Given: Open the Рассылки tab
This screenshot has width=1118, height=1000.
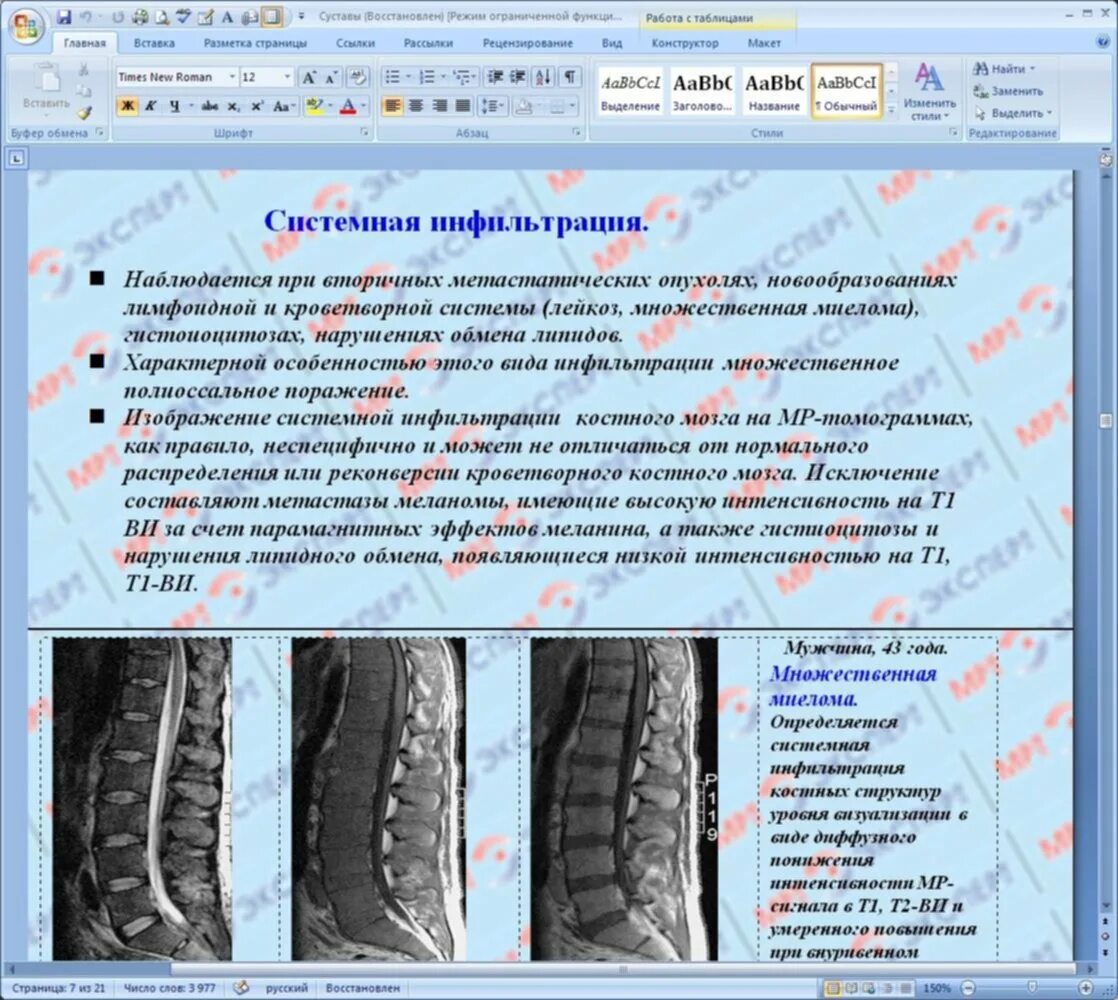Looking at the screenshot, I should click(428, 43).
